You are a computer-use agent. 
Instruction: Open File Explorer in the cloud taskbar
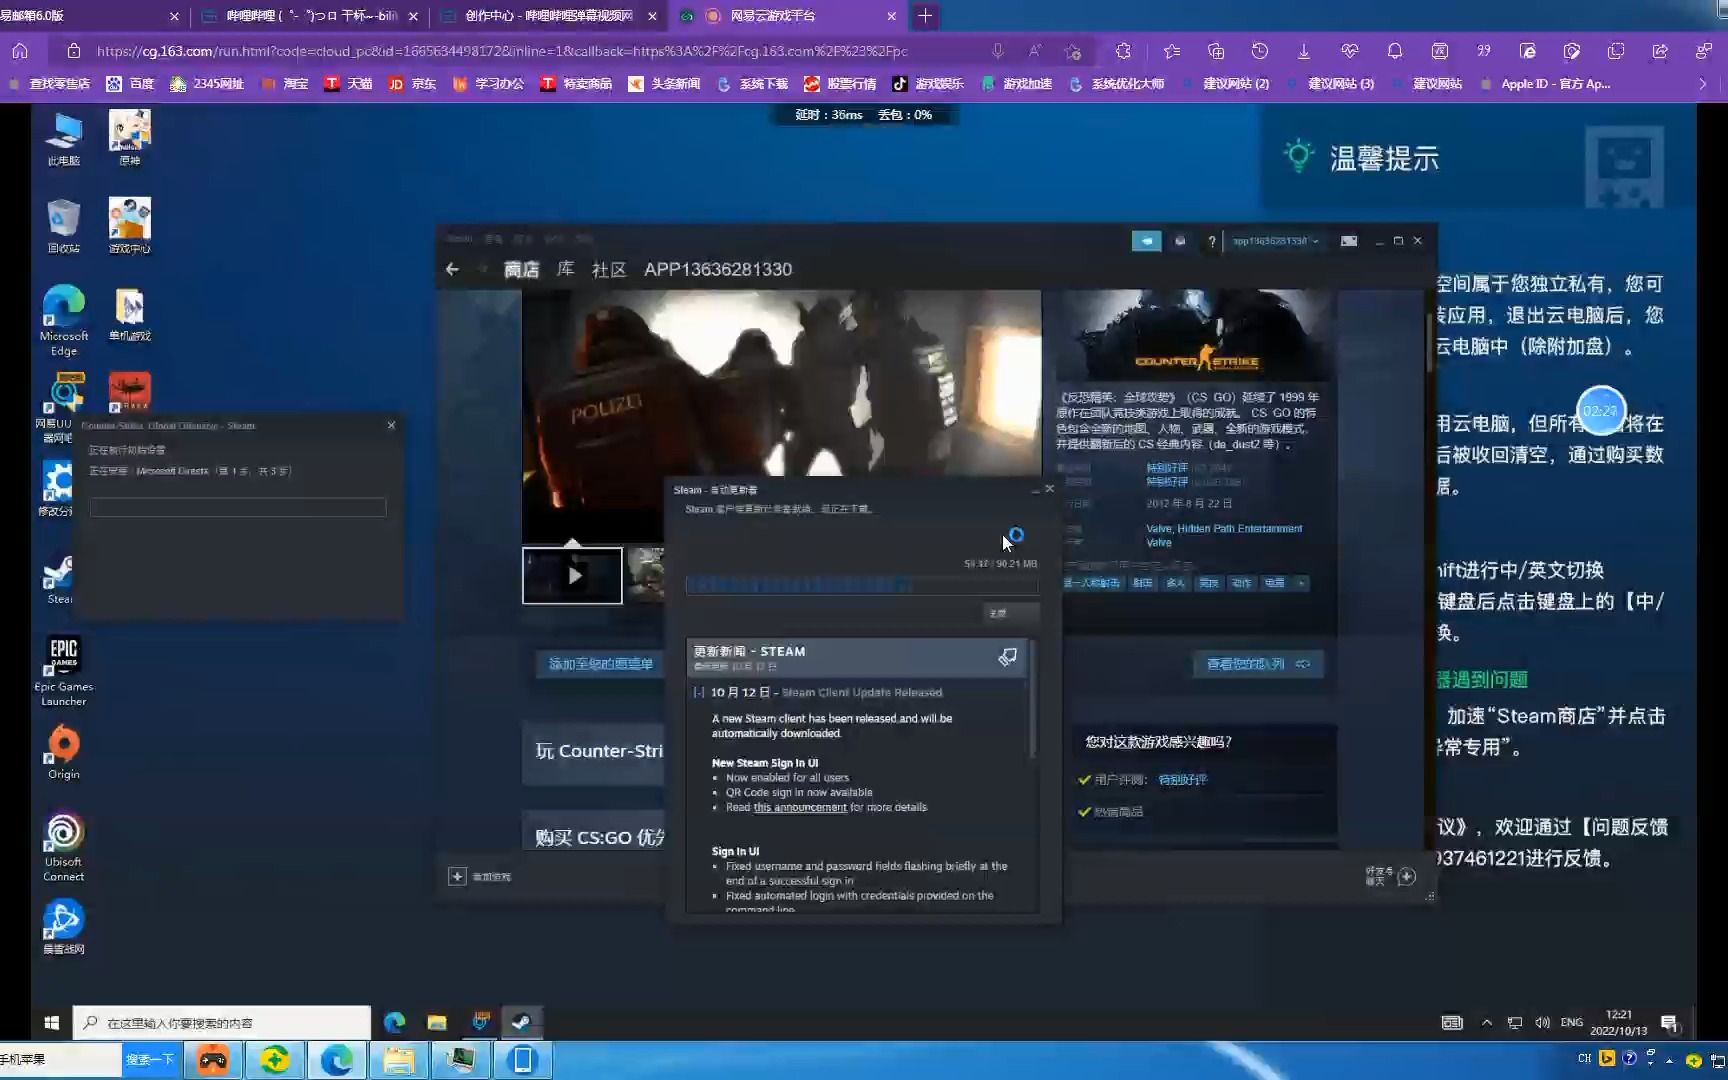[437, 1022]
